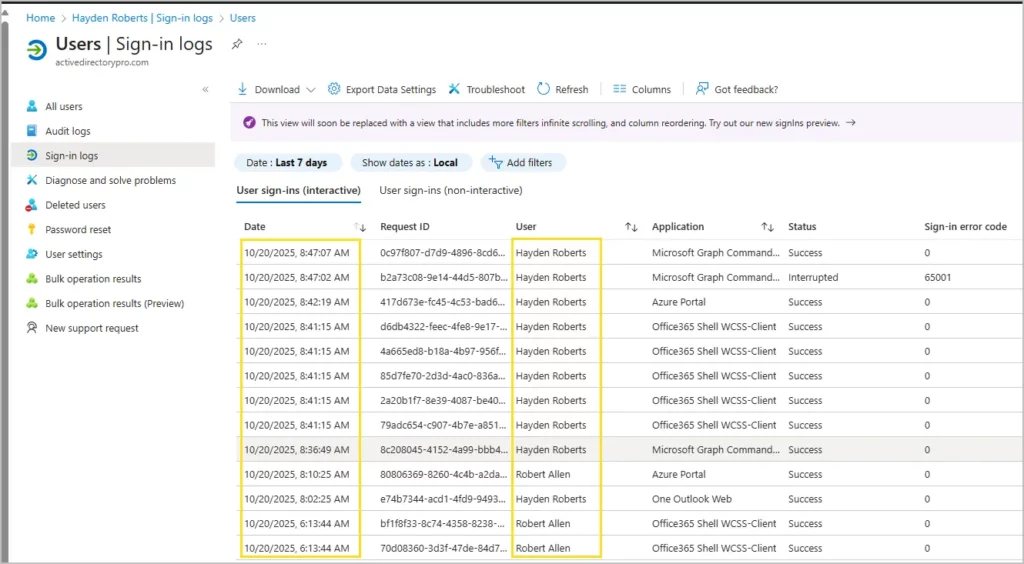Follow the arrow to signIns preview

coord(850,122)
